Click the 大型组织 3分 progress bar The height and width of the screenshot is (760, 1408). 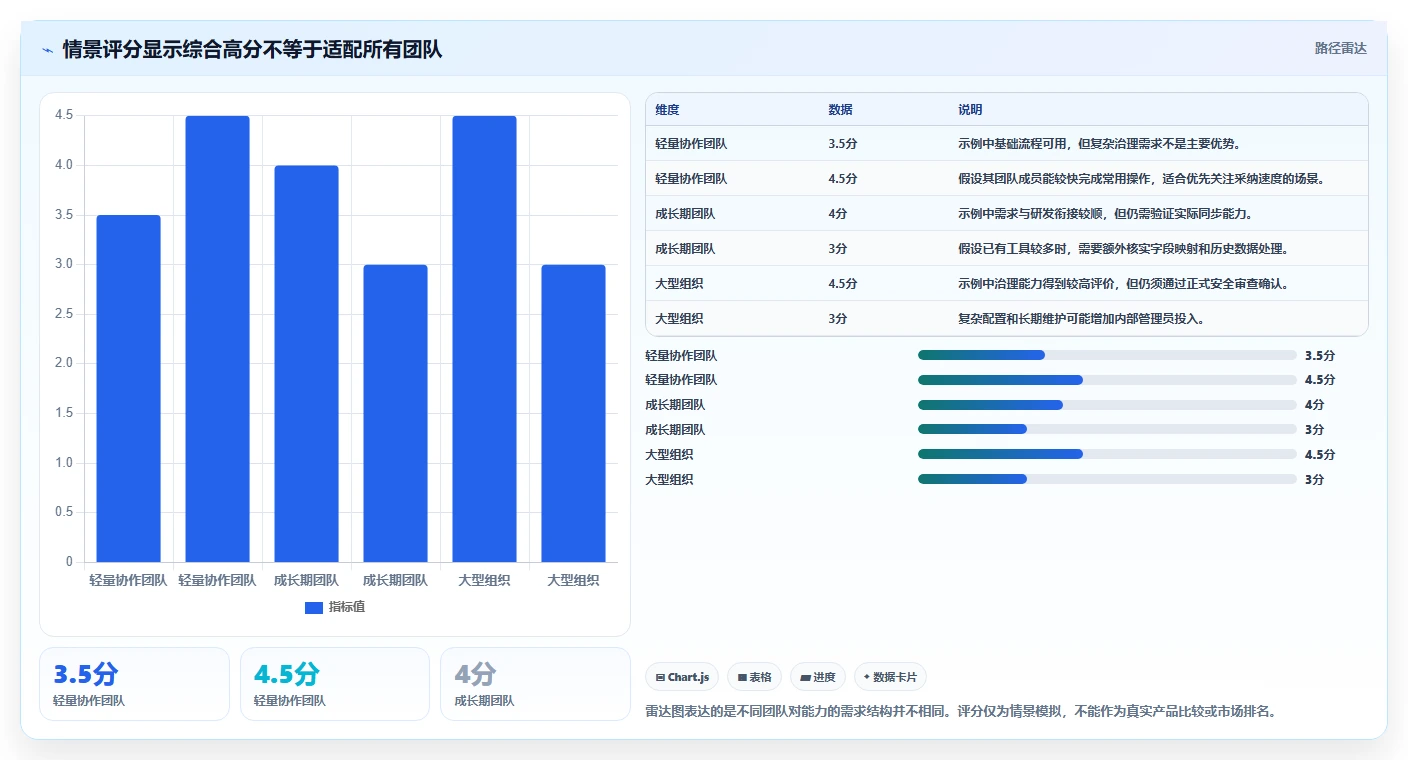coord(1107,480)
